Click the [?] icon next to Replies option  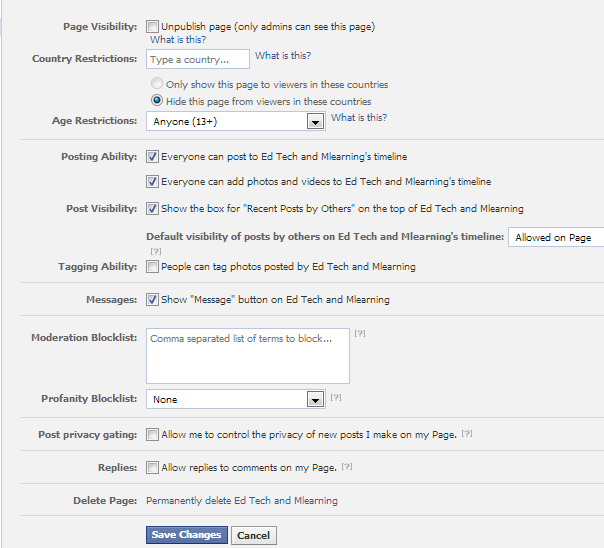coord(346,467)
